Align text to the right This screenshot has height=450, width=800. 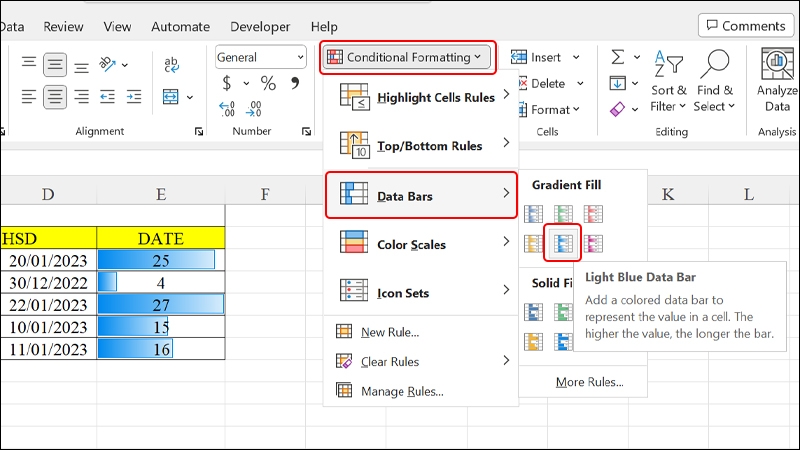pos(81,96)
